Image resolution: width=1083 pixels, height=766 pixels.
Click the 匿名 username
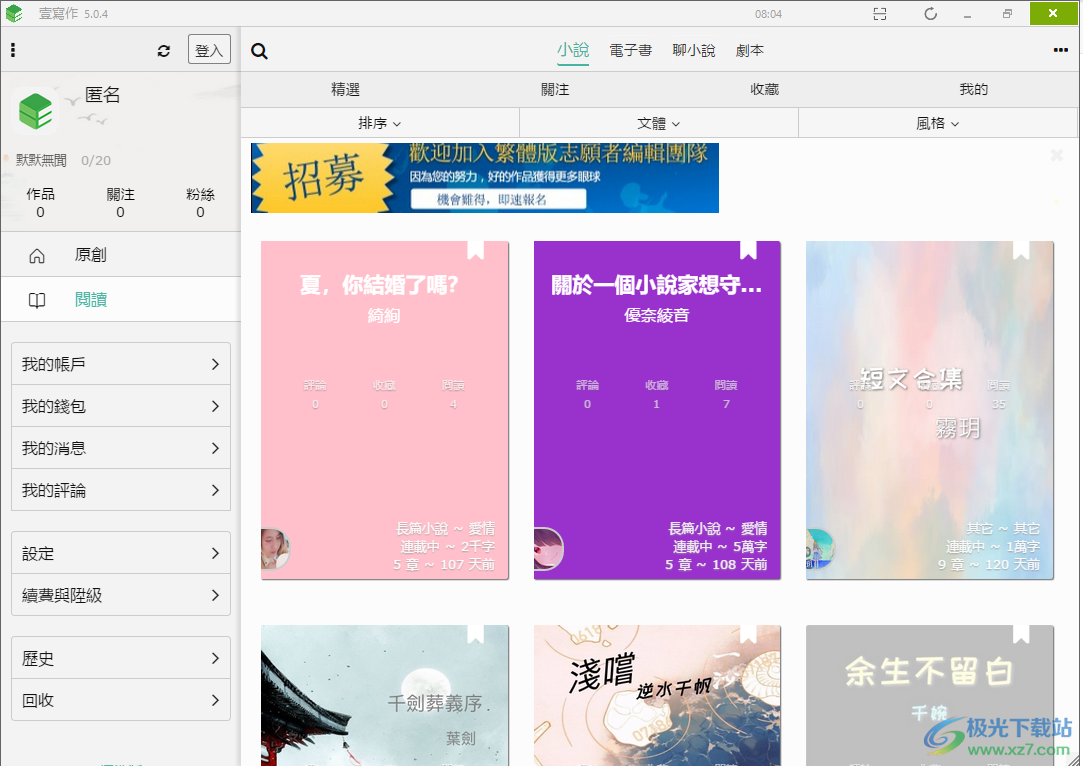click(102, 95)
